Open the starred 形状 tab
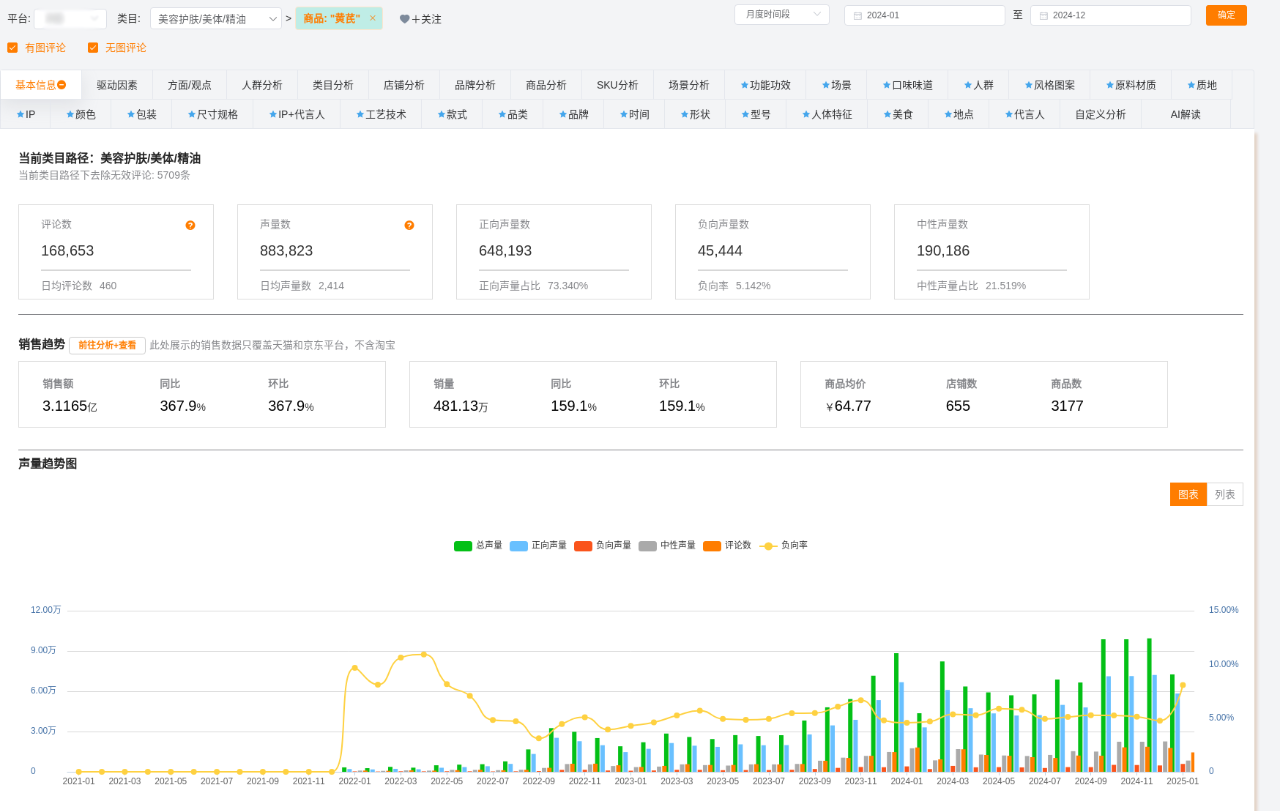 point(695,114)
